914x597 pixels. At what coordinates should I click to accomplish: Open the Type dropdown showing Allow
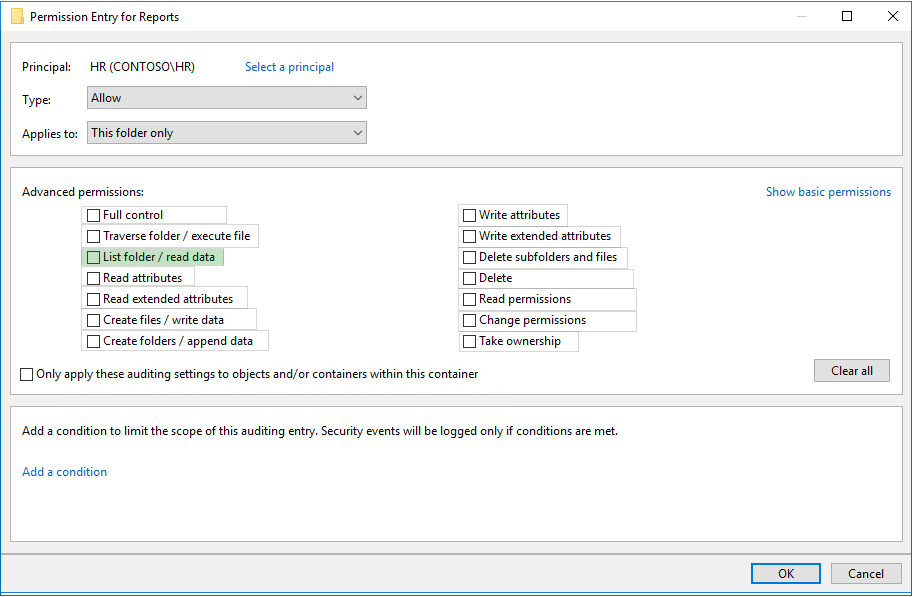pos(227,98)
